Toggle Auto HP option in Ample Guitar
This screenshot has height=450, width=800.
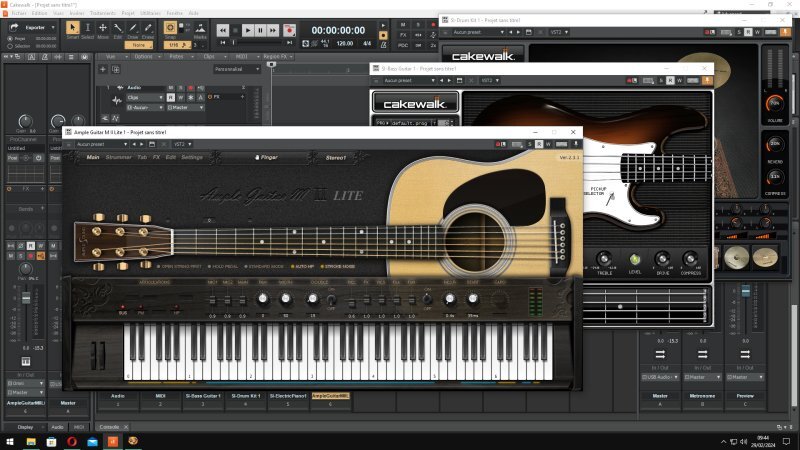pyautogui.click(x=303, y=266)
